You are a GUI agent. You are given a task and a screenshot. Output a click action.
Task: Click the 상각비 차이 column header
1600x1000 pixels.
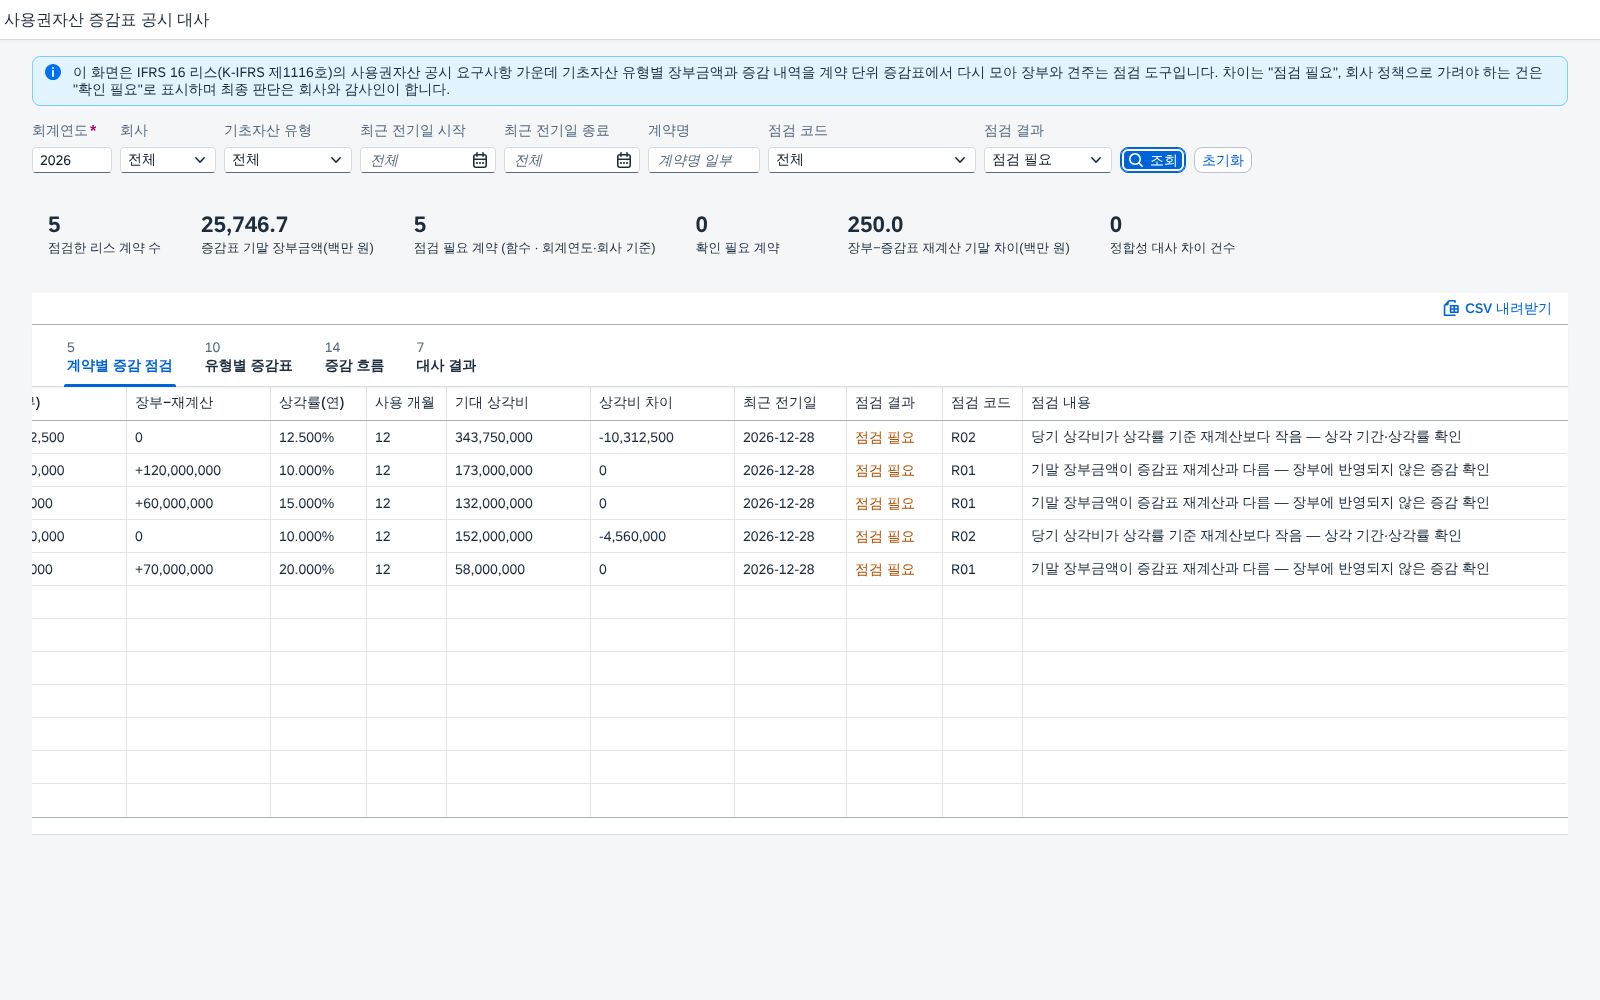(662, 403)
